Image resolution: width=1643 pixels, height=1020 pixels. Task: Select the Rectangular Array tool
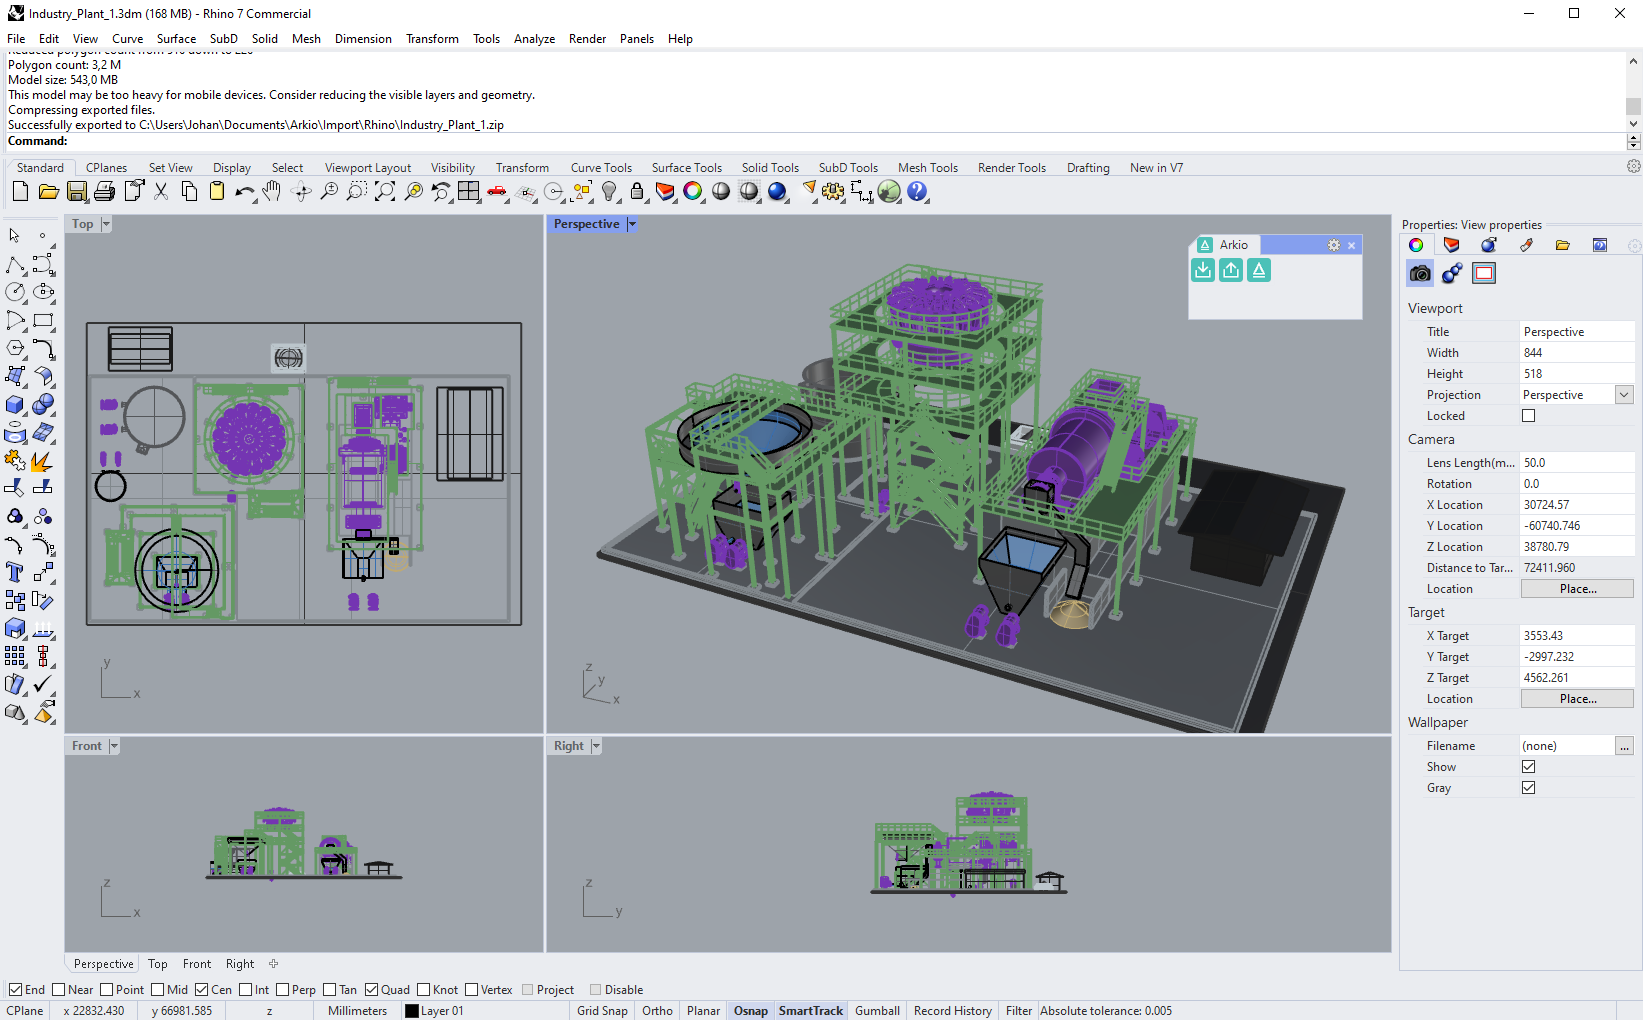[16, 656]
